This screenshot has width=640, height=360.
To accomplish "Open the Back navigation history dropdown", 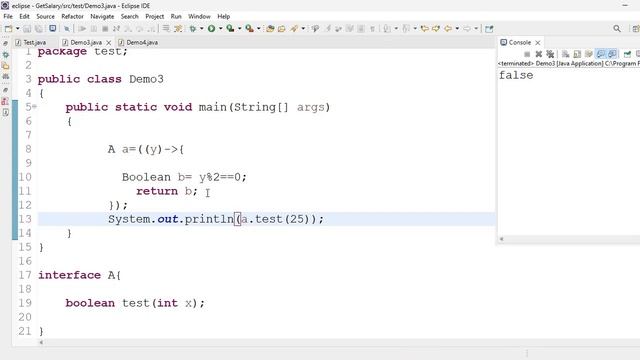I will pos(457,29).
